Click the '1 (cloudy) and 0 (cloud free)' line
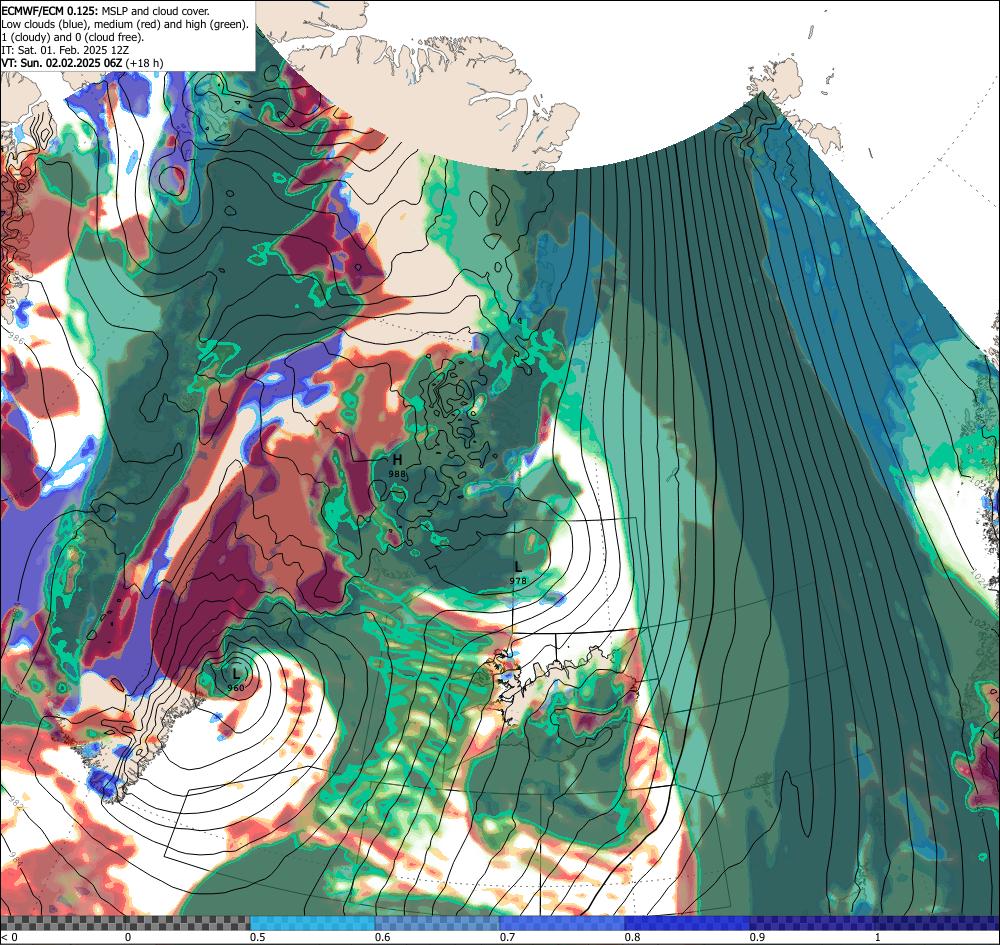 [x=73, y=37]
